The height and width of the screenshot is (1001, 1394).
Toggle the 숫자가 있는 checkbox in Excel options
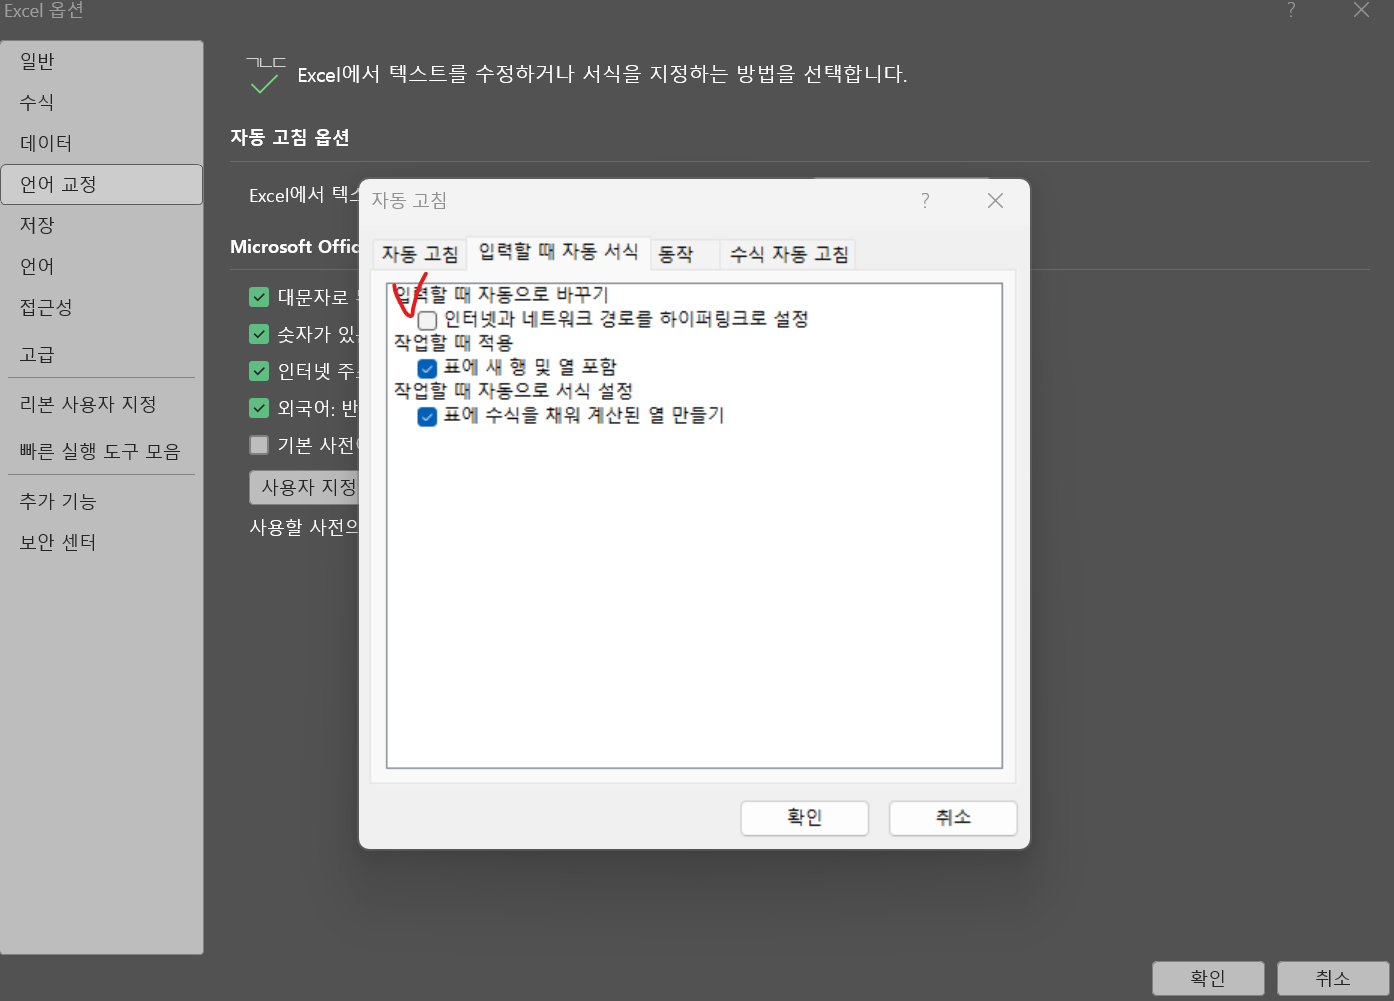coord(259,334)
